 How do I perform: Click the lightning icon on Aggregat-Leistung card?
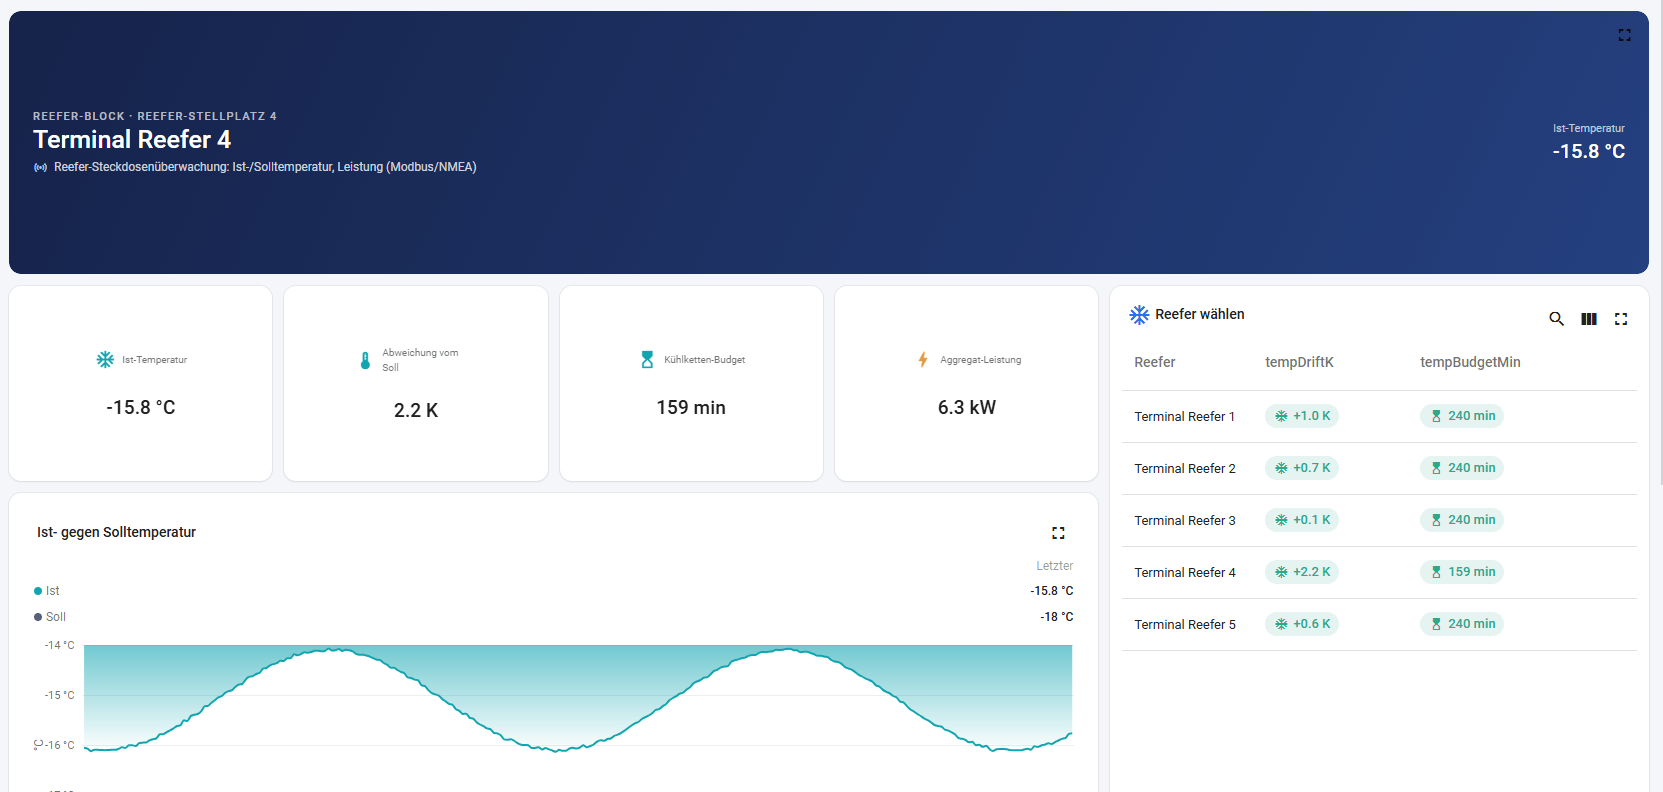tap(923, 359)
